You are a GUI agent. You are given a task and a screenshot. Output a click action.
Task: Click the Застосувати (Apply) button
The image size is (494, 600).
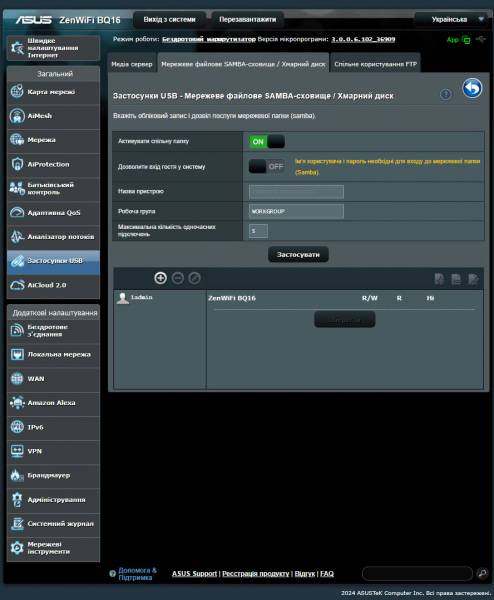[x=298, y=254]
